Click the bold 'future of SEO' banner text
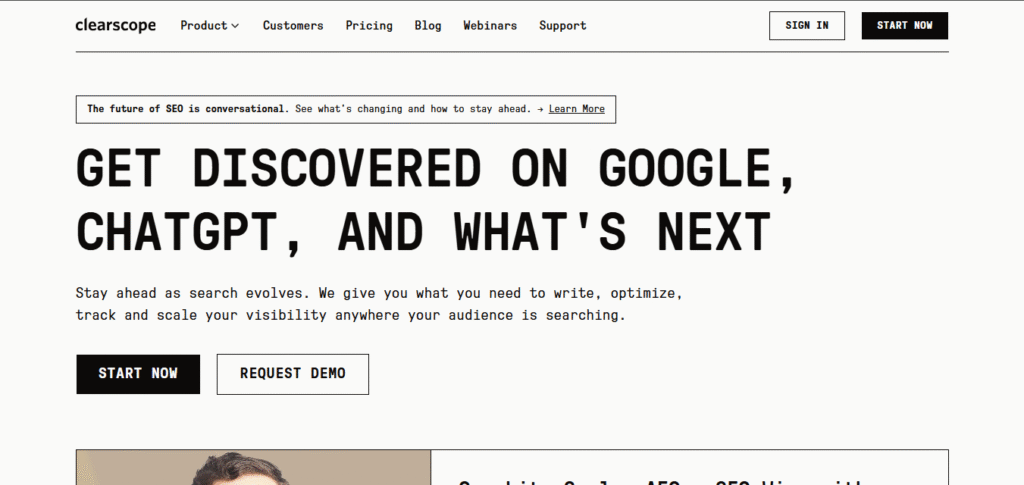Viewport: 1024px width, 485px height. pyautogui.click(x=187, y=109)
